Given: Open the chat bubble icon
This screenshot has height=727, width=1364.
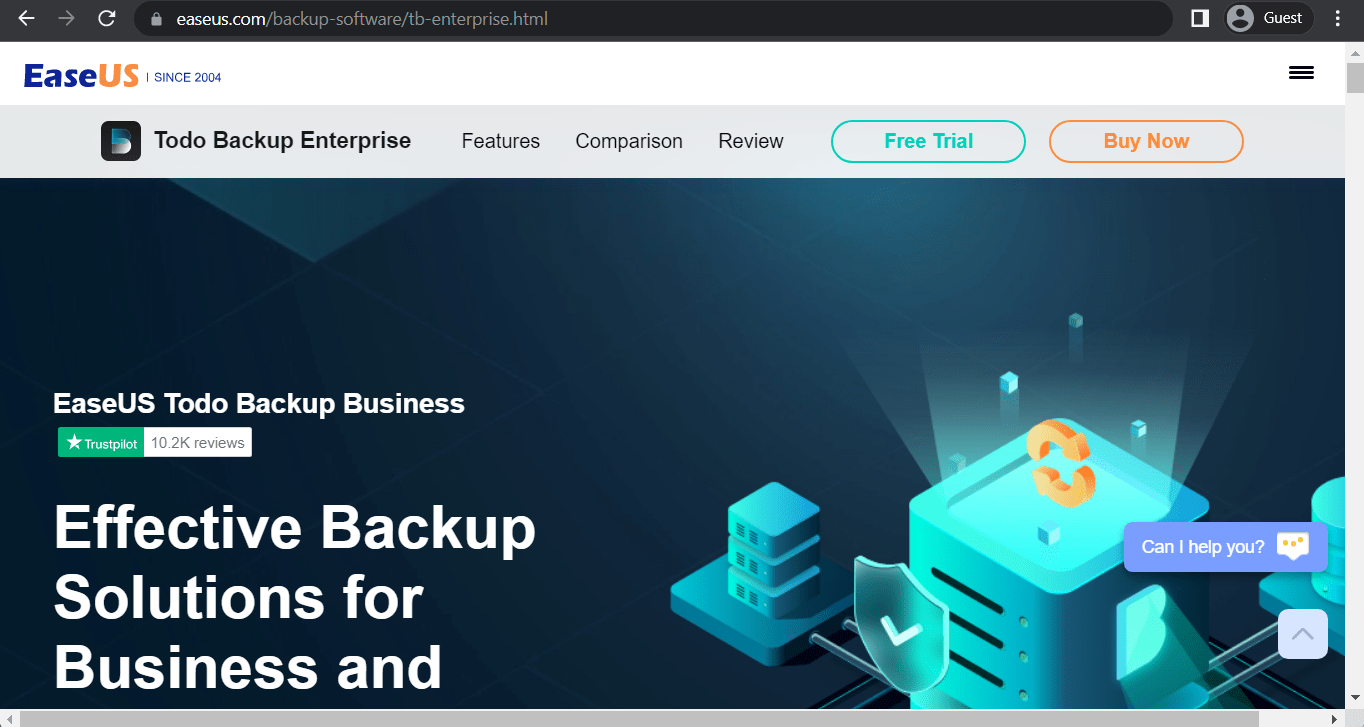Looking at the screenshot, I should tap(1293, 547).
